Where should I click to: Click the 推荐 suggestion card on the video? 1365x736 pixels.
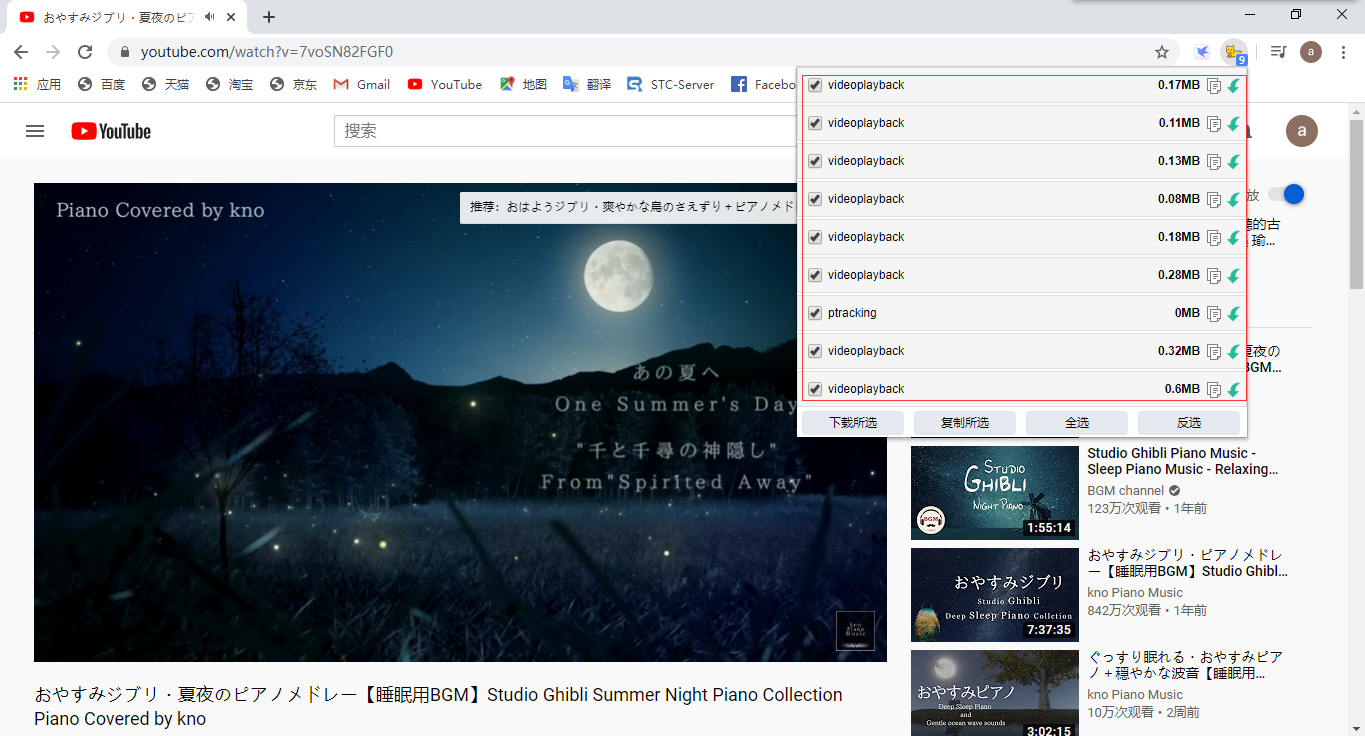click(x=628, y=208)
